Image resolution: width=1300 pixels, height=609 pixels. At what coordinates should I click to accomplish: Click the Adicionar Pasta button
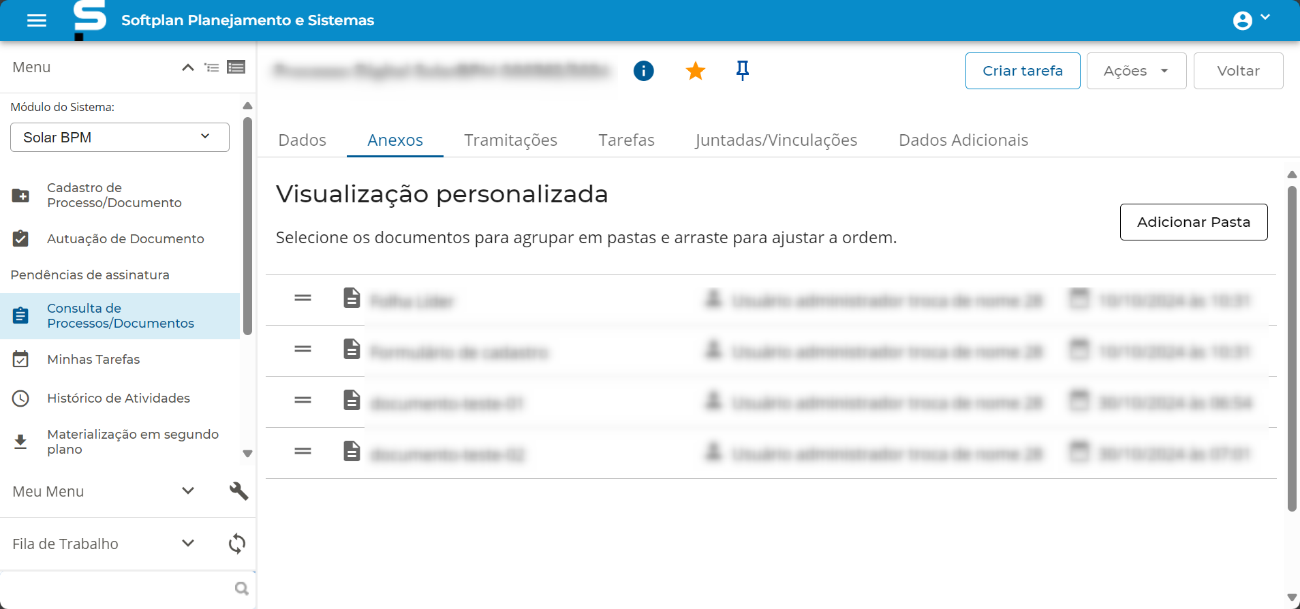point(1193,221)
